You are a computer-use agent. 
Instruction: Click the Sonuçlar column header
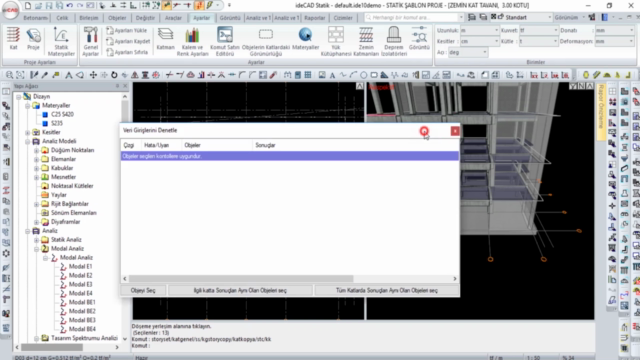tap(265, 145)
